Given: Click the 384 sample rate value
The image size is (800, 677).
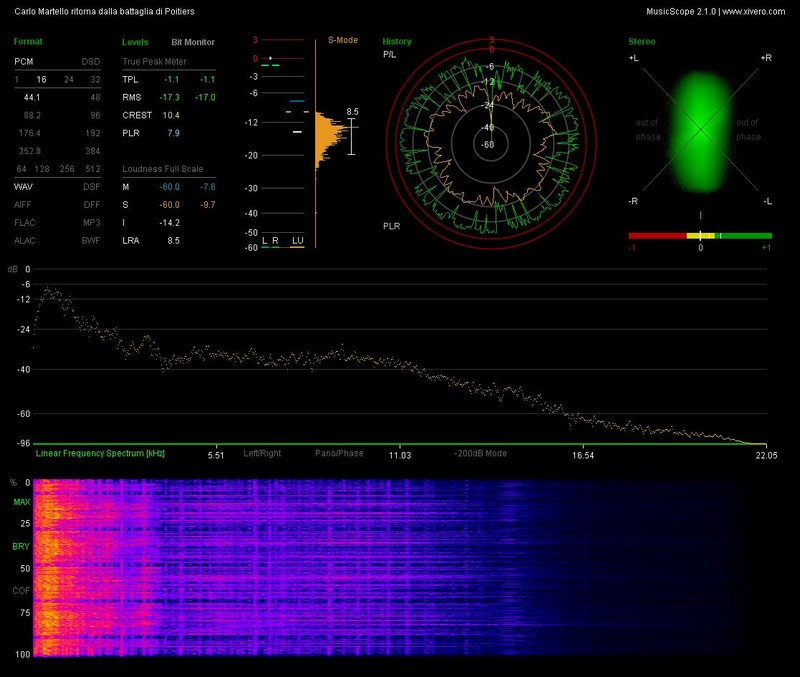Looking at the screenshot, I should point(93,151).
